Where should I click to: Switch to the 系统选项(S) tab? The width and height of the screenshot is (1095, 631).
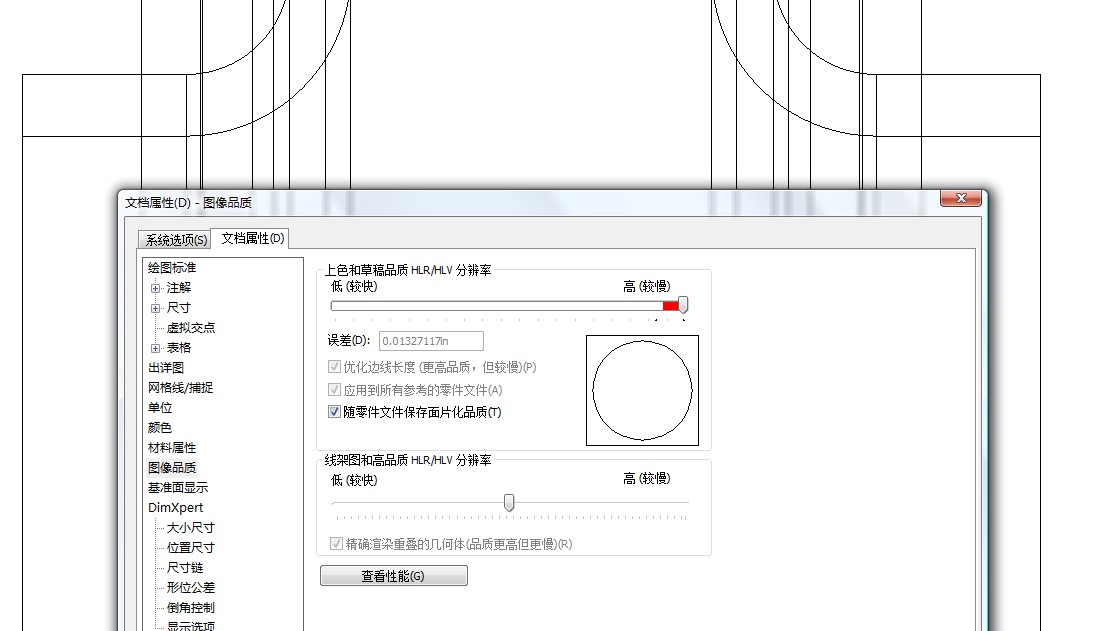[176, 239]
